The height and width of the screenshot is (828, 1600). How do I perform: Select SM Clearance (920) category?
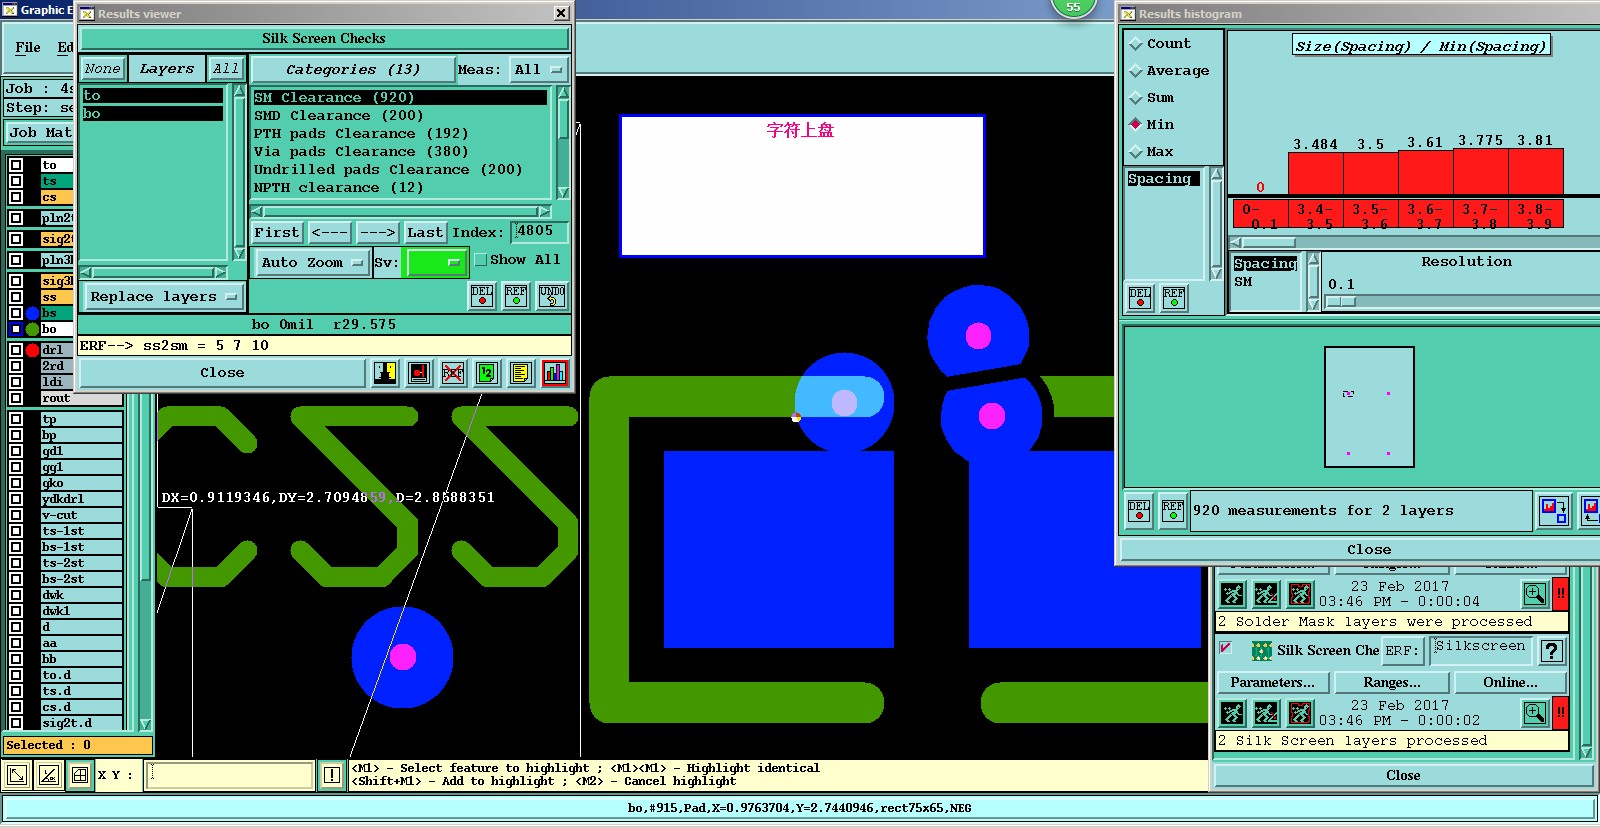(x=400, y=97)
